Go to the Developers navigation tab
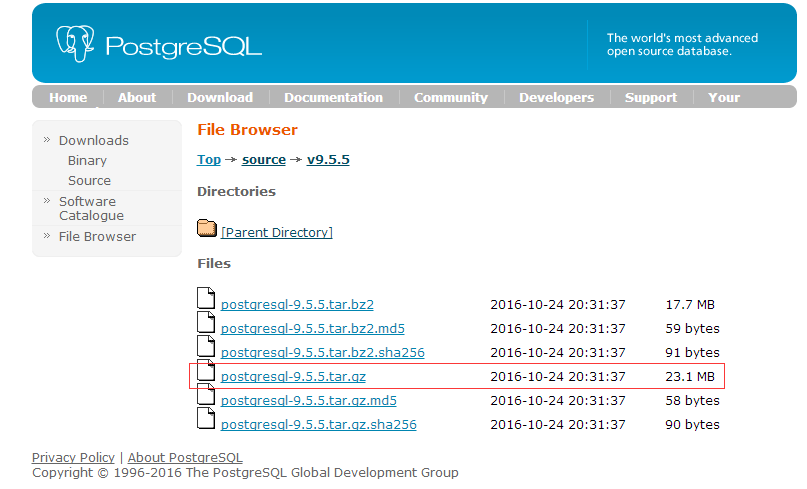 (x=556, y=97)
